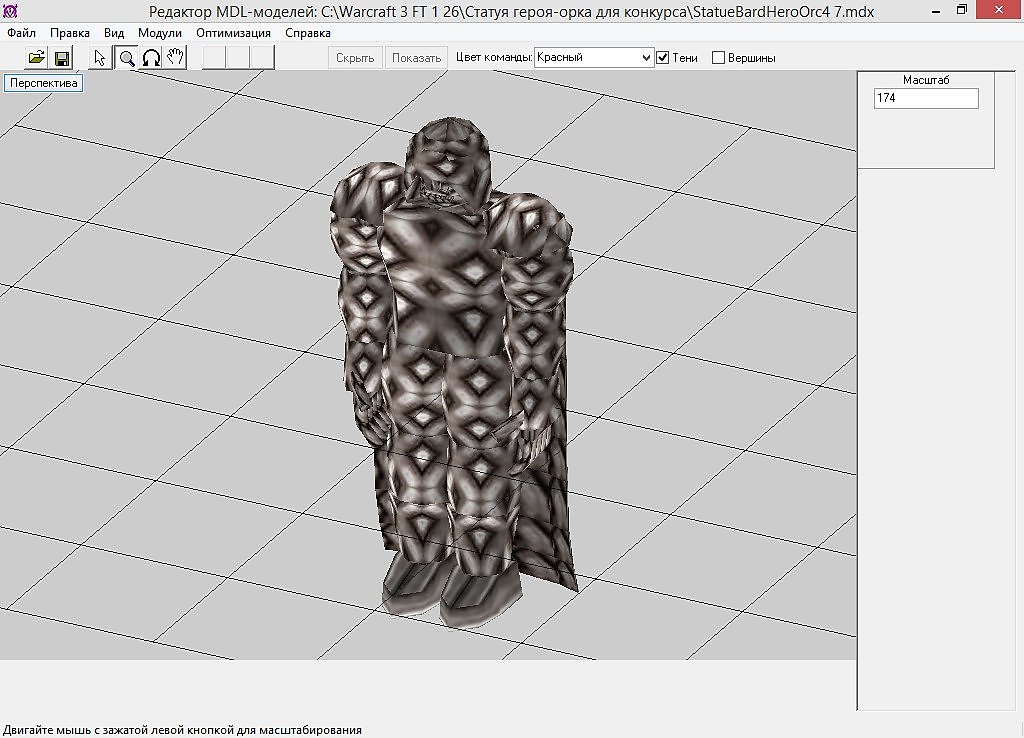Screen dimensions: 1024x738
Task: Click the save floppy disk icon
Action: 62,57
